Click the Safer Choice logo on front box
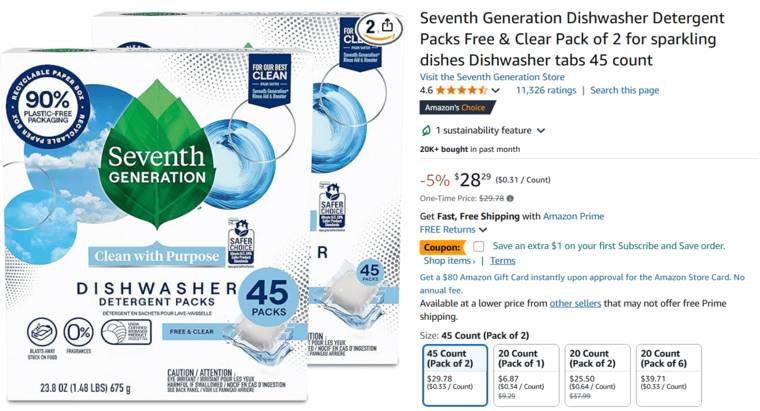Image resolution: width=760 pixels, height=411 pixels. pyautogui.click(x=241, y=241)
